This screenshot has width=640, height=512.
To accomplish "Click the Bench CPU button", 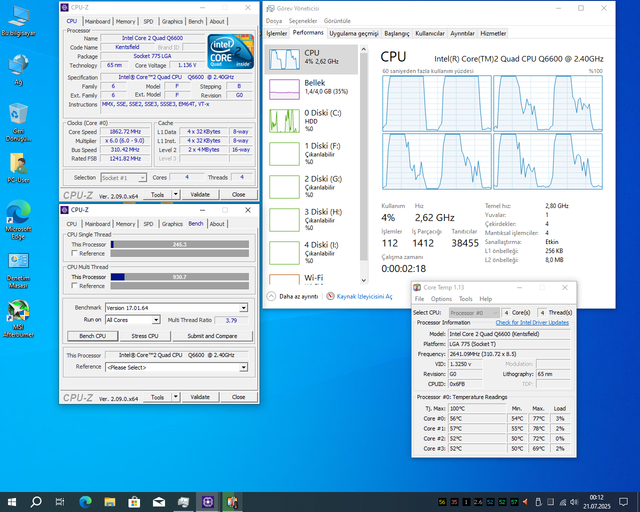I will coord(93,336).
